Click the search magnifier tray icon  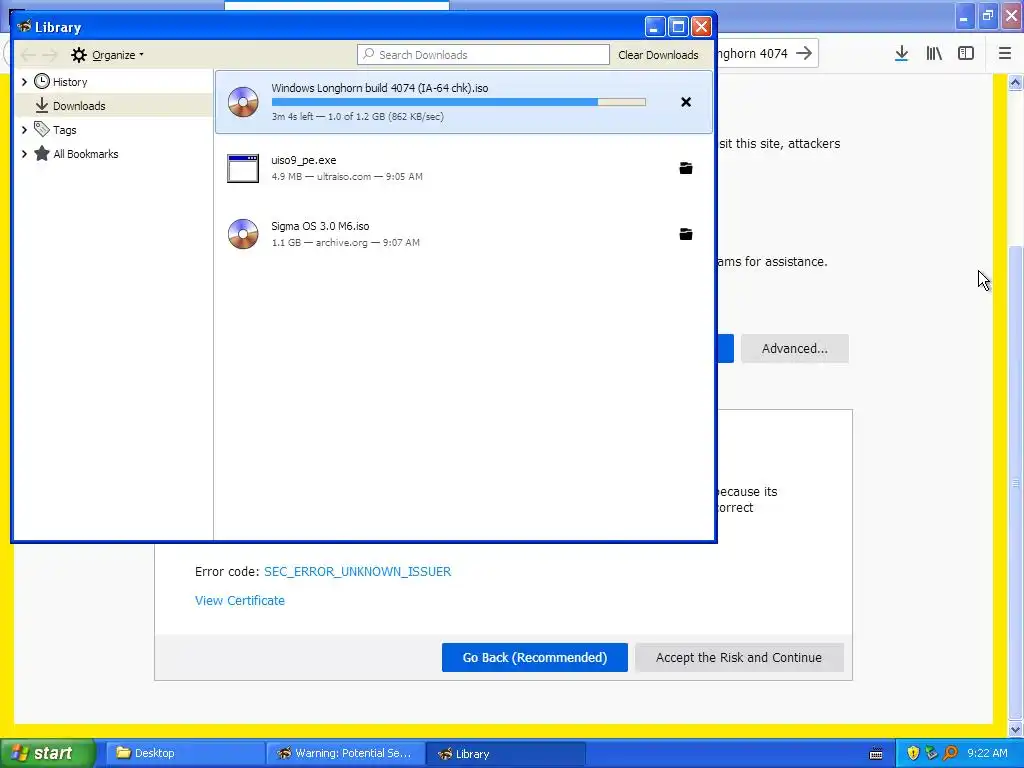pyautogui.click(x=950, y=754)
